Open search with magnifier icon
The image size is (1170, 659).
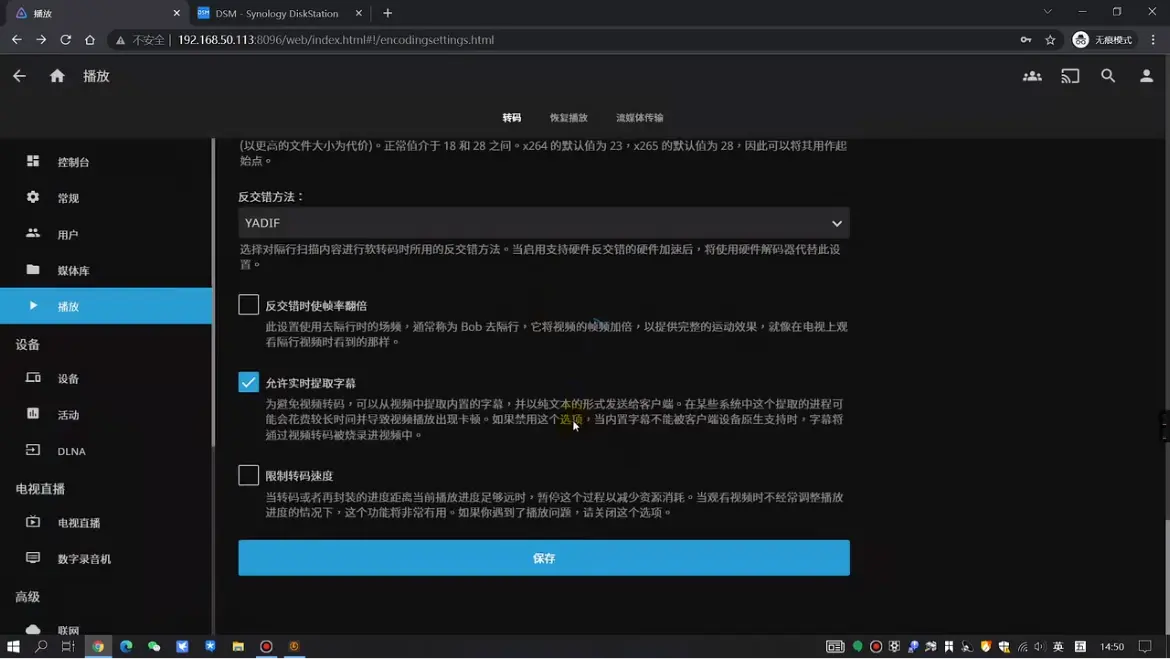pyautogui.click(x=1108, y=76)
